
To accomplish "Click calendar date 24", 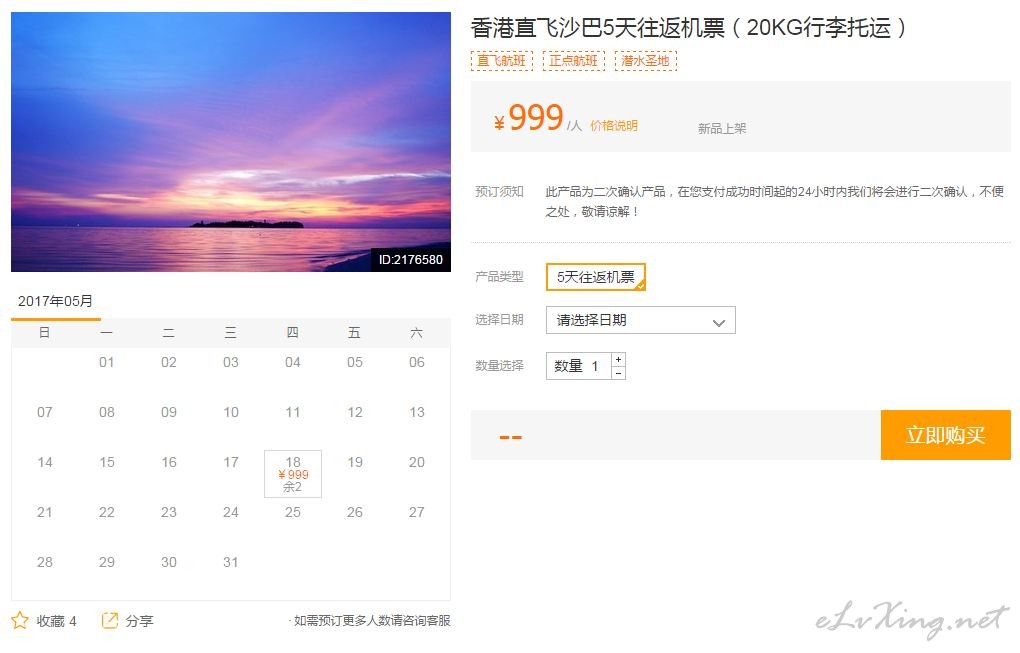I will 231,513.
